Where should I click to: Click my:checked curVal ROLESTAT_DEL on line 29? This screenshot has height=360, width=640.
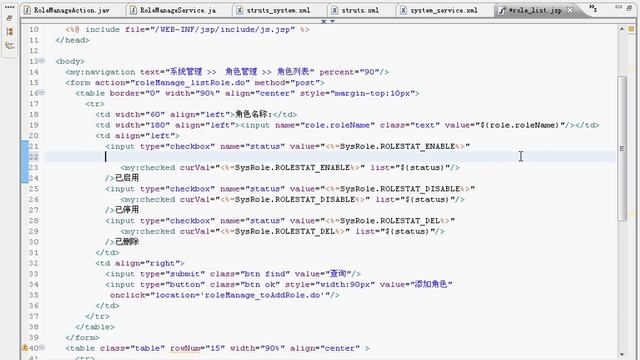[x=282, y=231]
